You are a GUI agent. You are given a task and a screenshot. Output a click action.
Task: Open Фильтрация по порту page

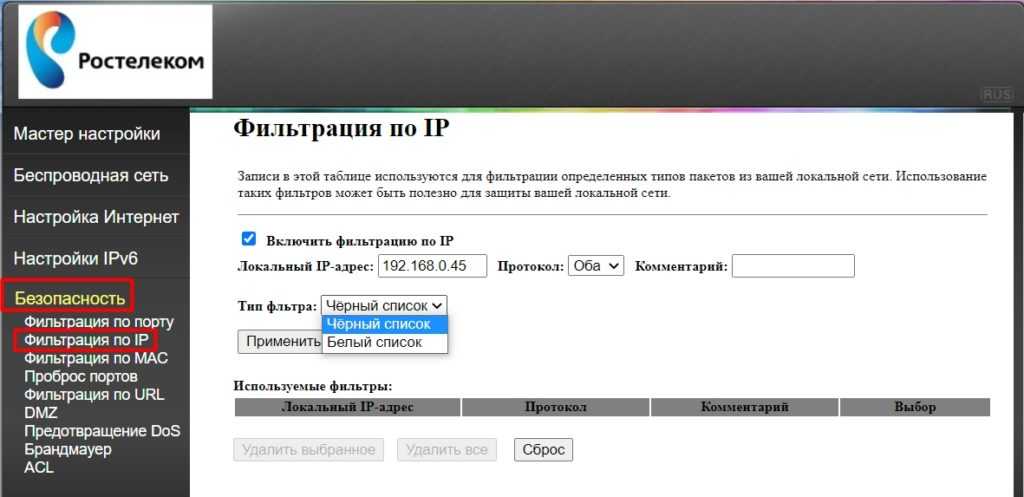(x=99, y=322)
